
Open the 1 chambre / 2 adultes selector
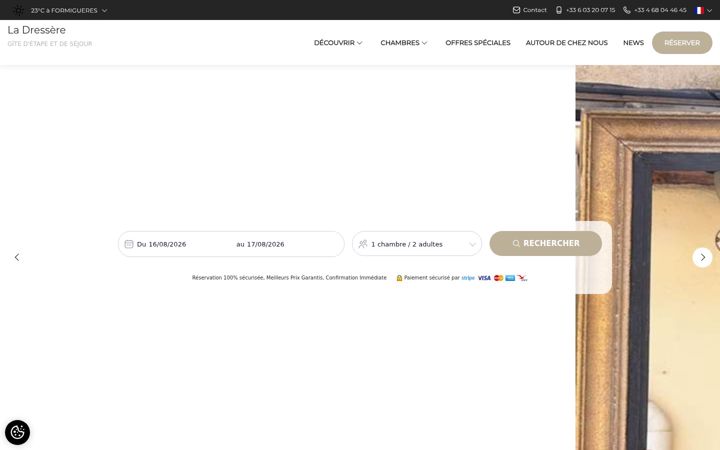(417, 244)
